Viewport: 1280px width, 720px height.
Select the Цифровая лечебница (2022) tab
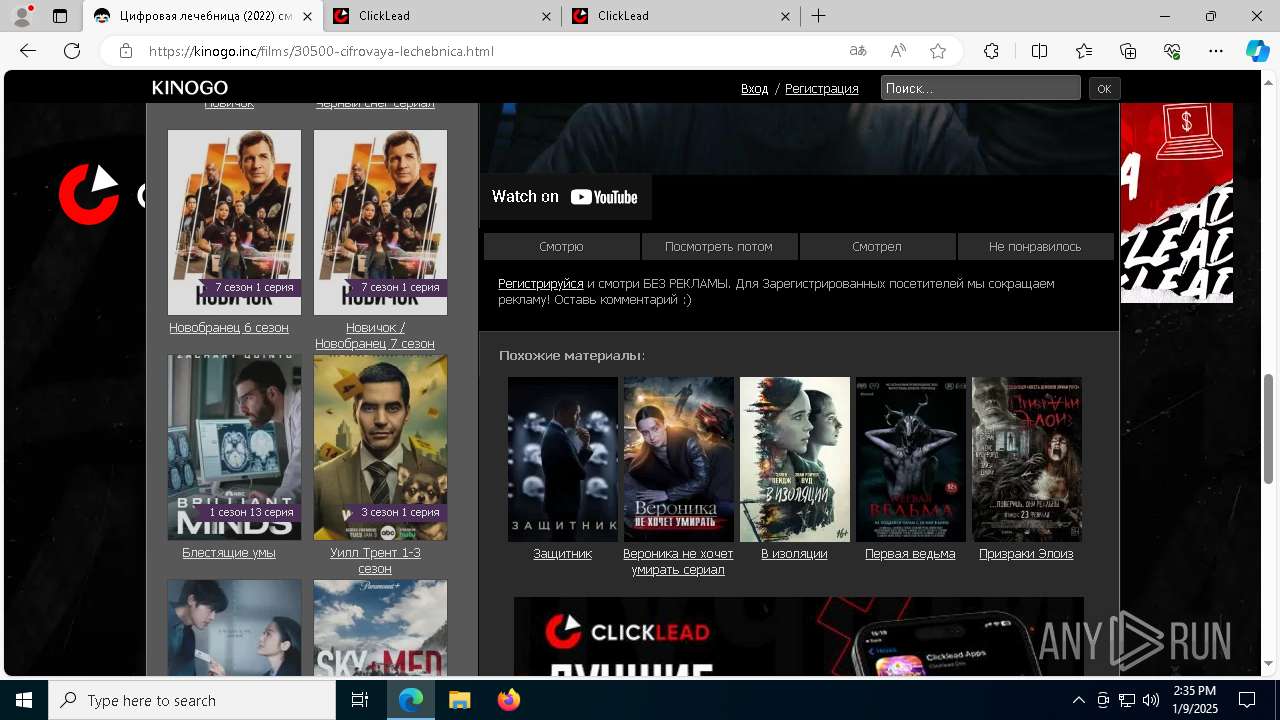tap(203, 16)
